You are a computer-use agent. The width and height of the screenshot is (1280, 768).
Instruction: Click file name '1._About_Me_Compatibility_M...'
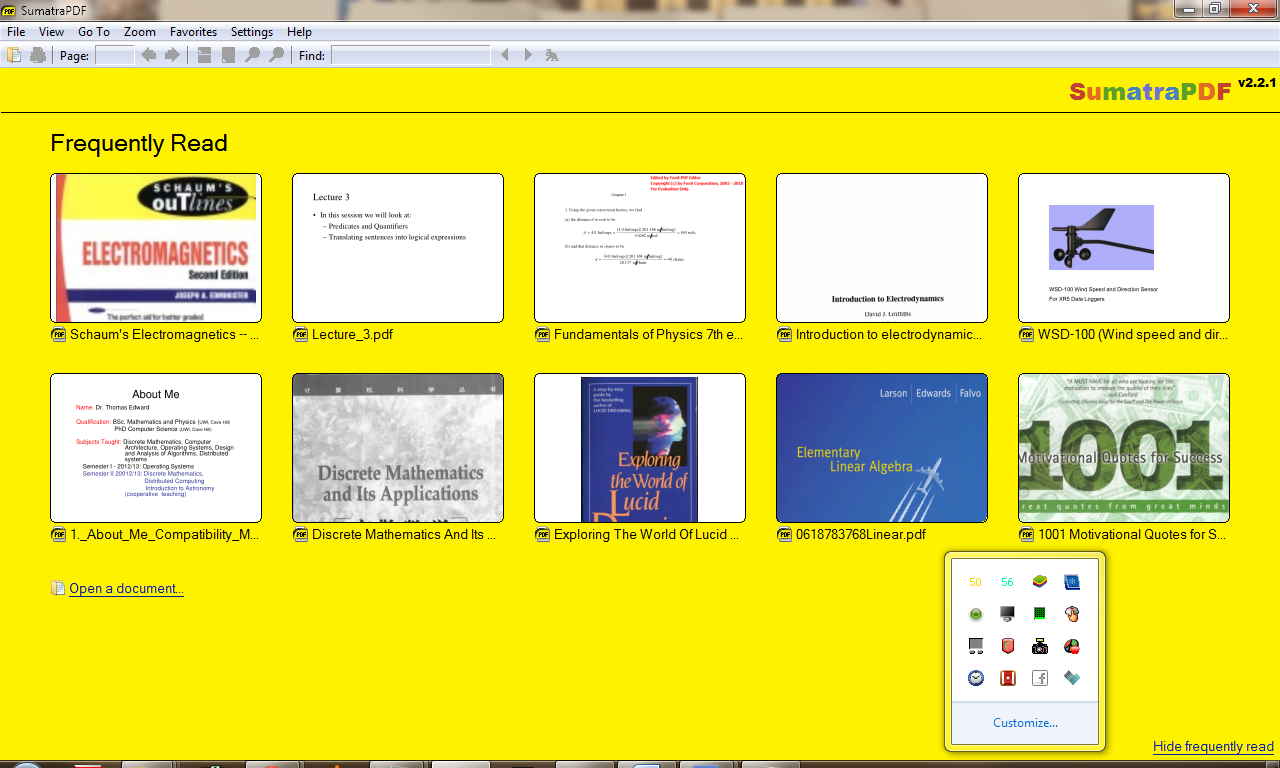pyautogui.click(x=165, y=535)
